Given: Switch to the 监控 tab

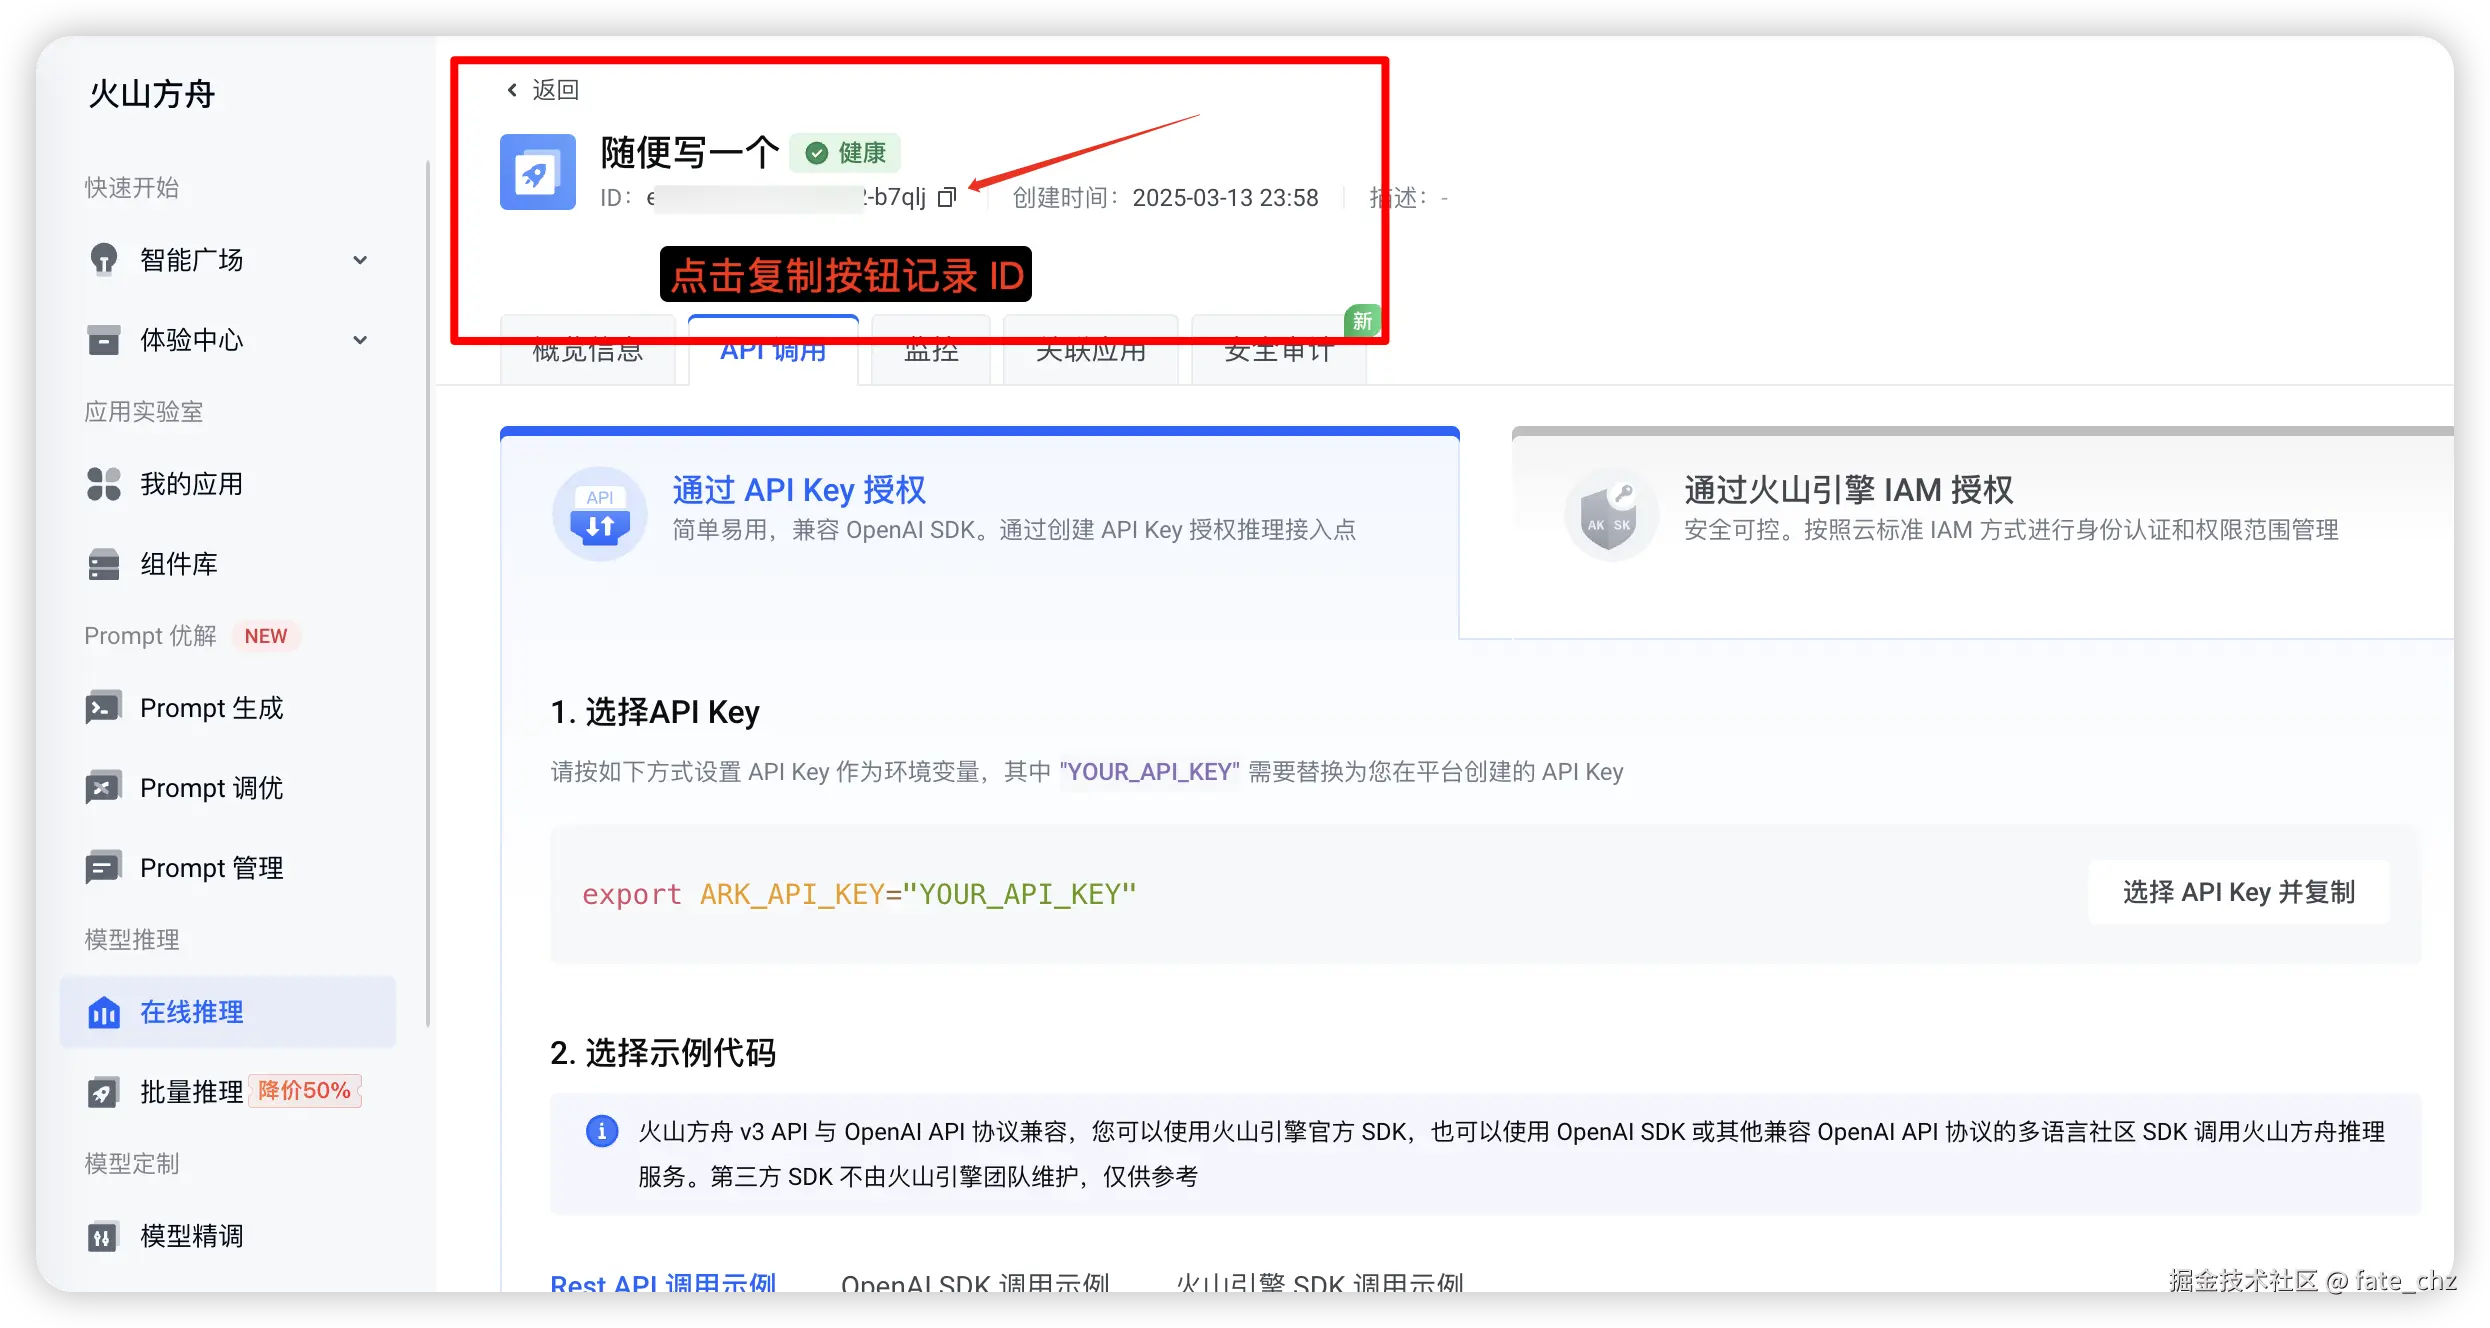Looking at the screenshot, I should click(930, 353).
